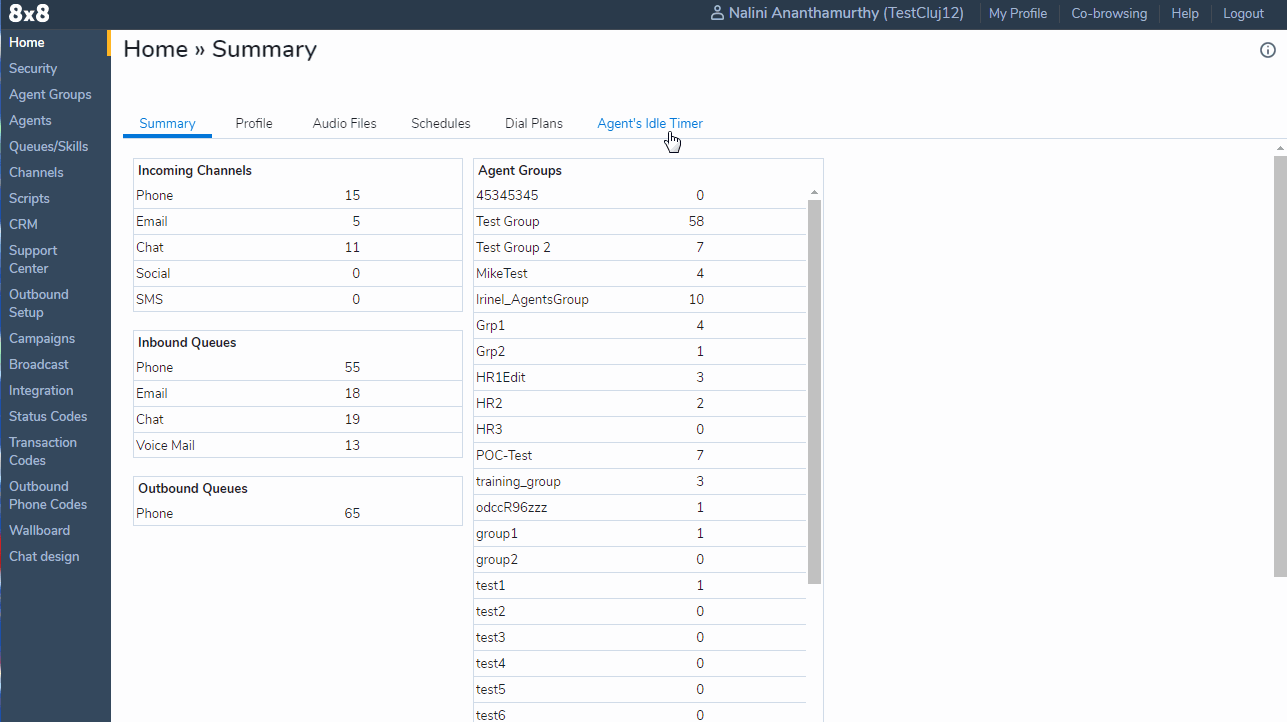Click the user icon beside Nalini Ananthamurthy
This screenshot has width=1287, height=722.
716,14
